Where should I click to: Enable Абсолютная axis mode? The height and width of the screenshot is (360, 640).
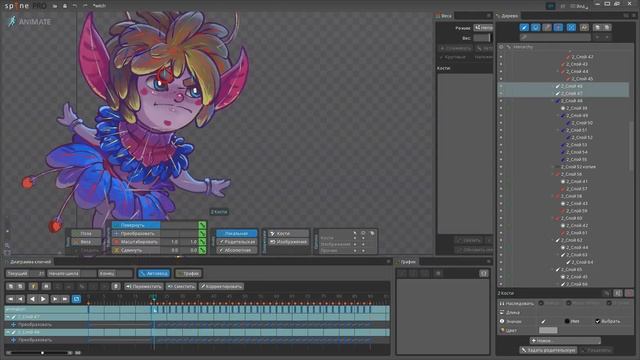click(236, 250)
